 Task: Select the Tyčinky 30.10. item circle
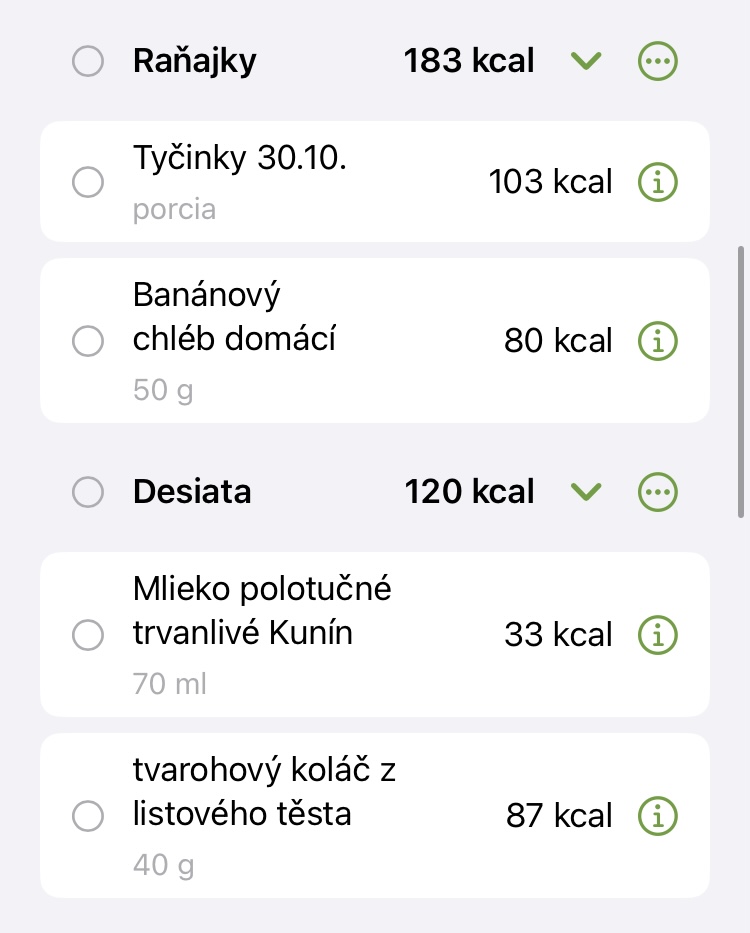(x=88, y=182)
